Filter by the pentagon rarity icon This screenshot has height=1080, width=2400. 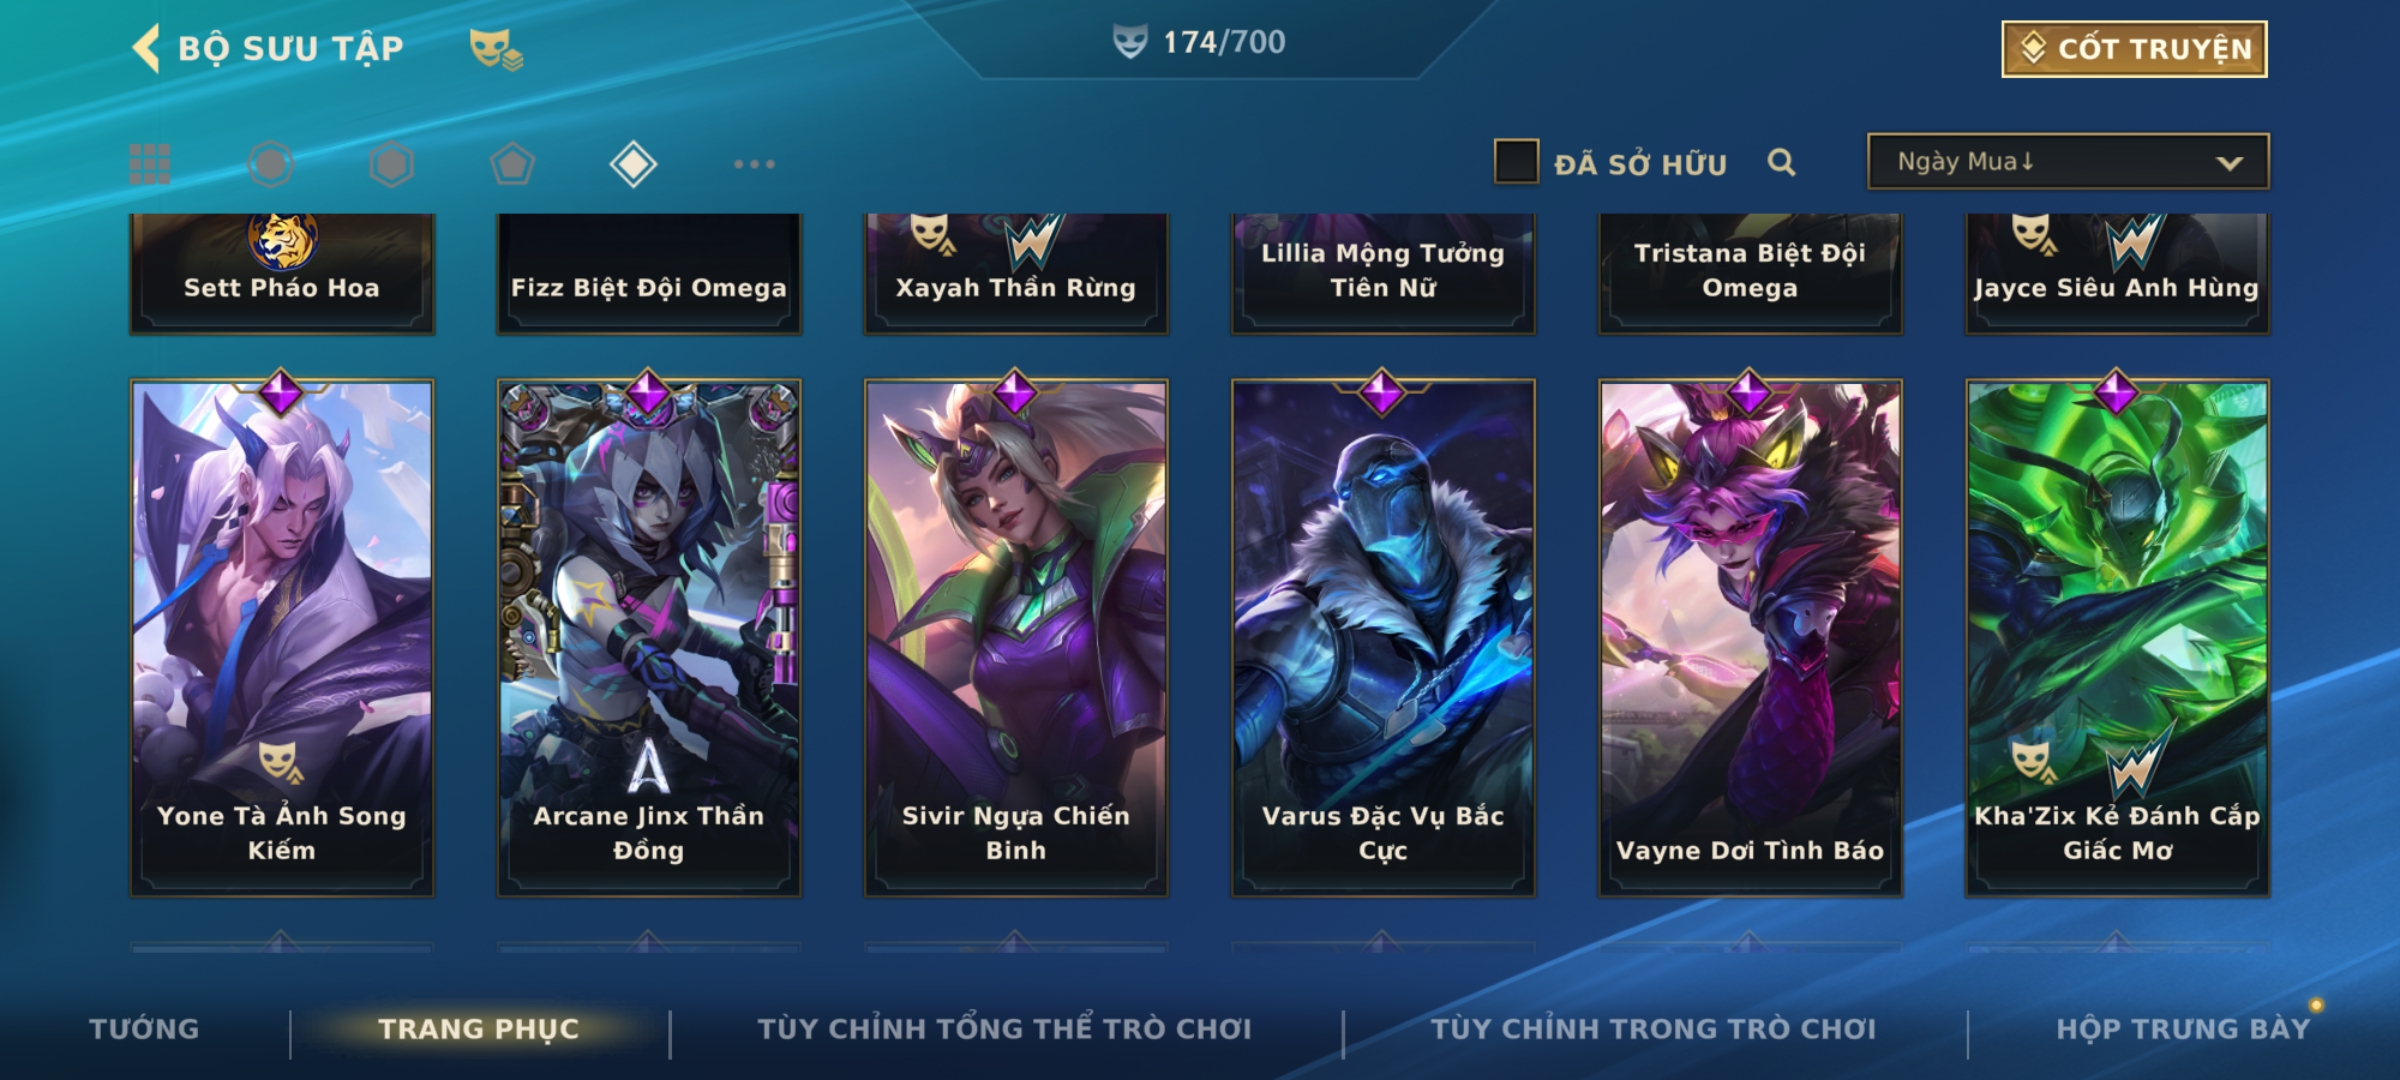512,164
